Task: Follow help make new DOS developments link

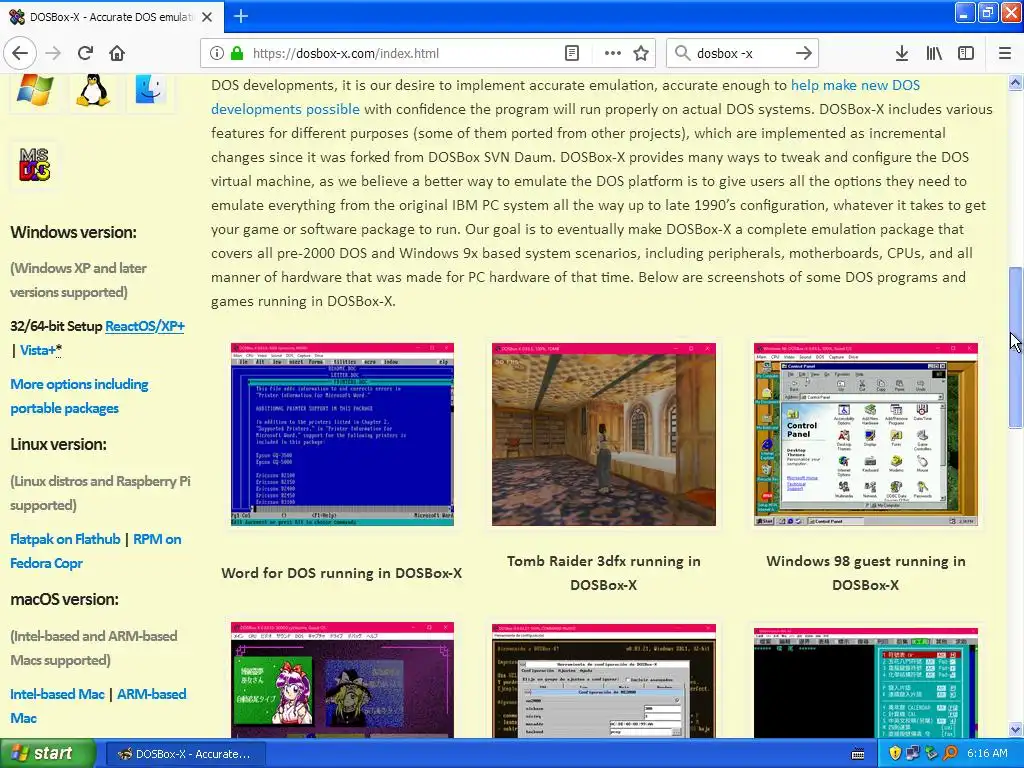Action: click(566, 97)
